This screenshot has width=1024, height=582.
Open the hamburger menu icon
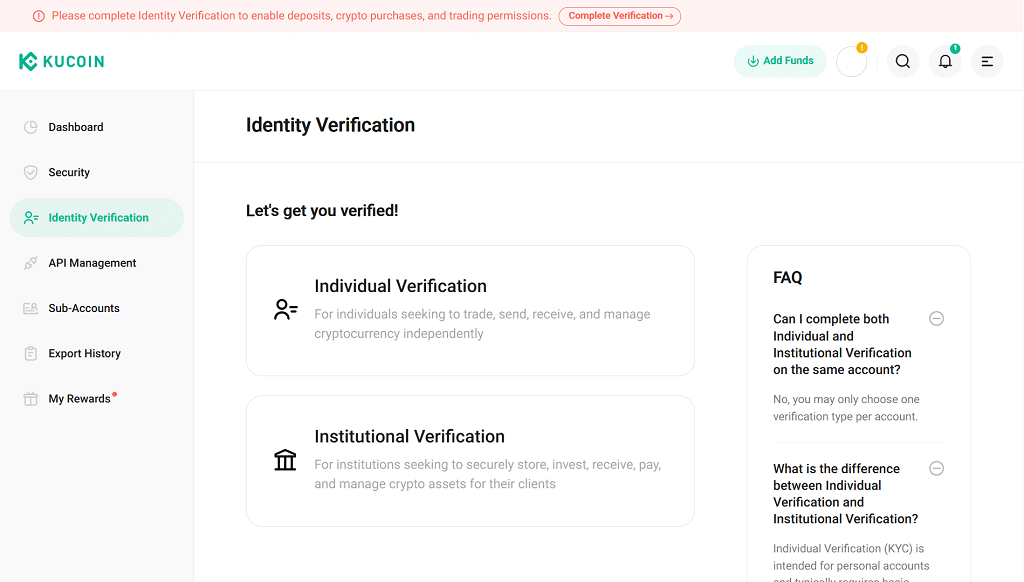[x=987, y=61]
